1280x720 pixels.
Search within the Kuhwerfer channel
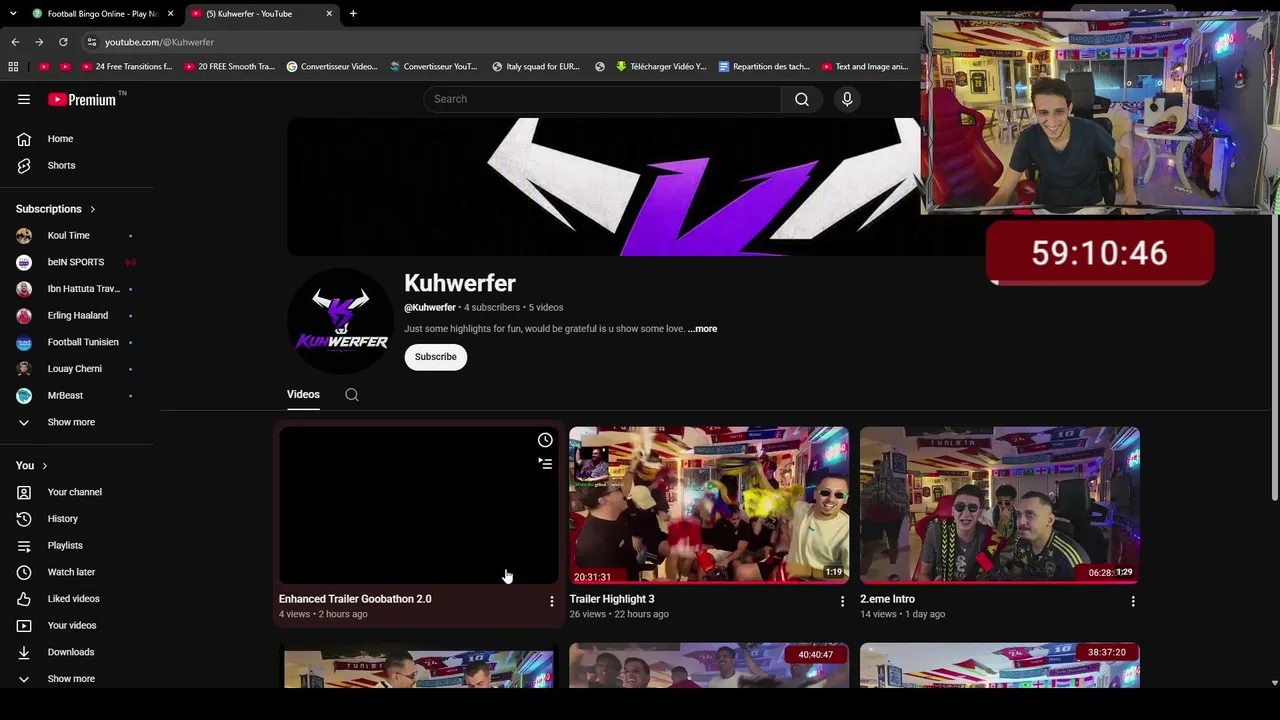(352, 395)
